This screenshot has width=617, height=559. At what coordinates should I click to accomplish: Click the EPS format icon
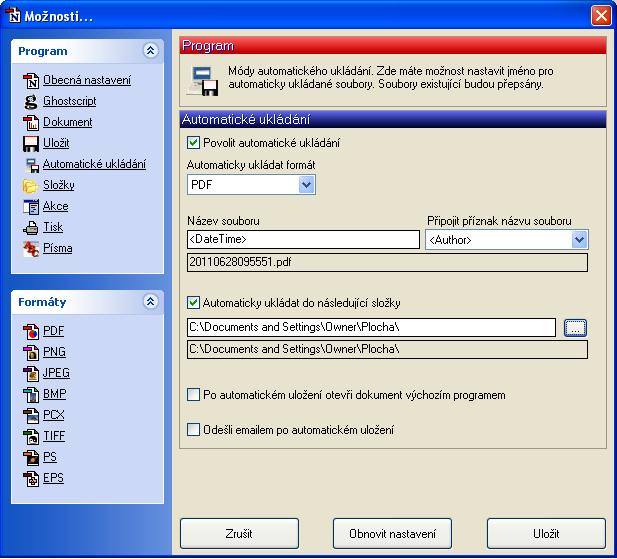tap(31, 479)
